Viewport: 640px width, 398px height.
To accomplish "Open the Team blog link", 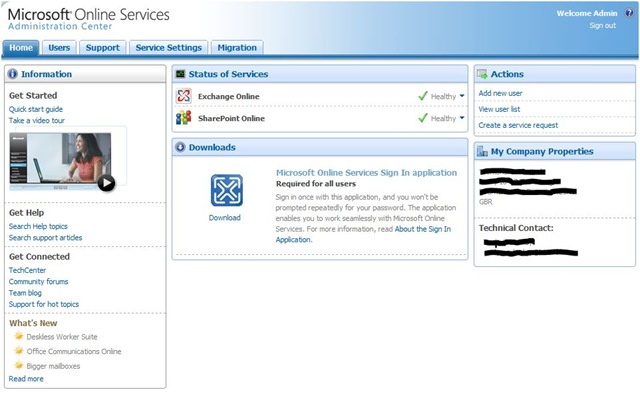I will point(25,293).
